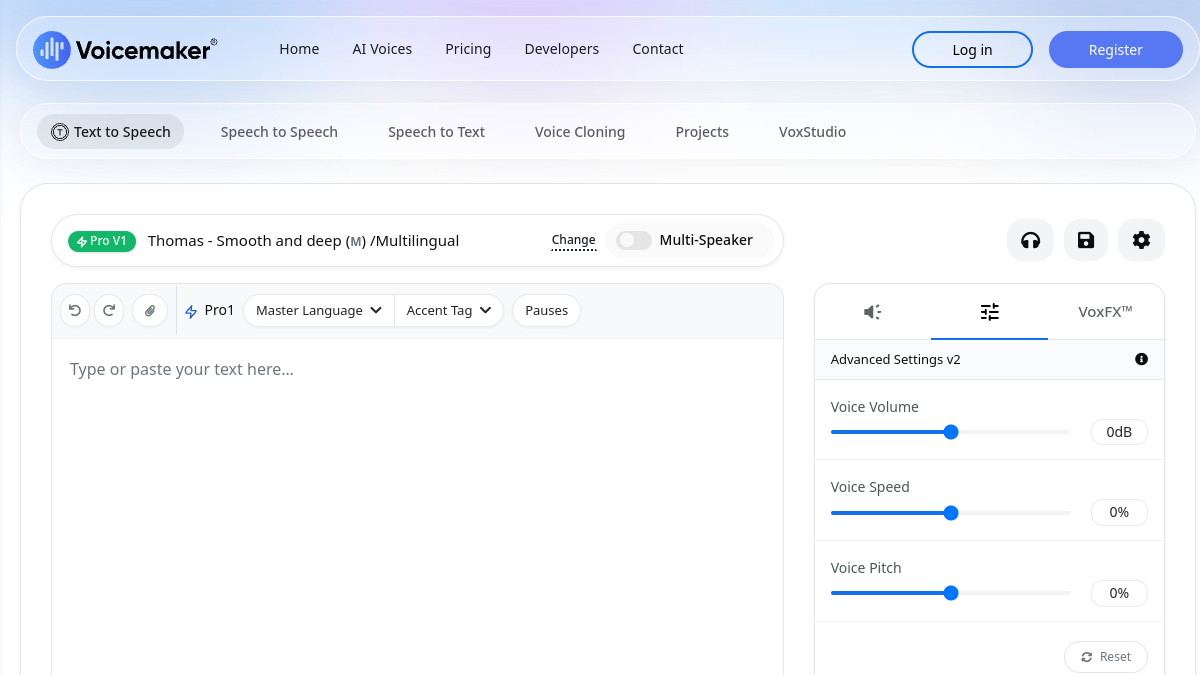Open the Accent Tag dropdown

449,311
